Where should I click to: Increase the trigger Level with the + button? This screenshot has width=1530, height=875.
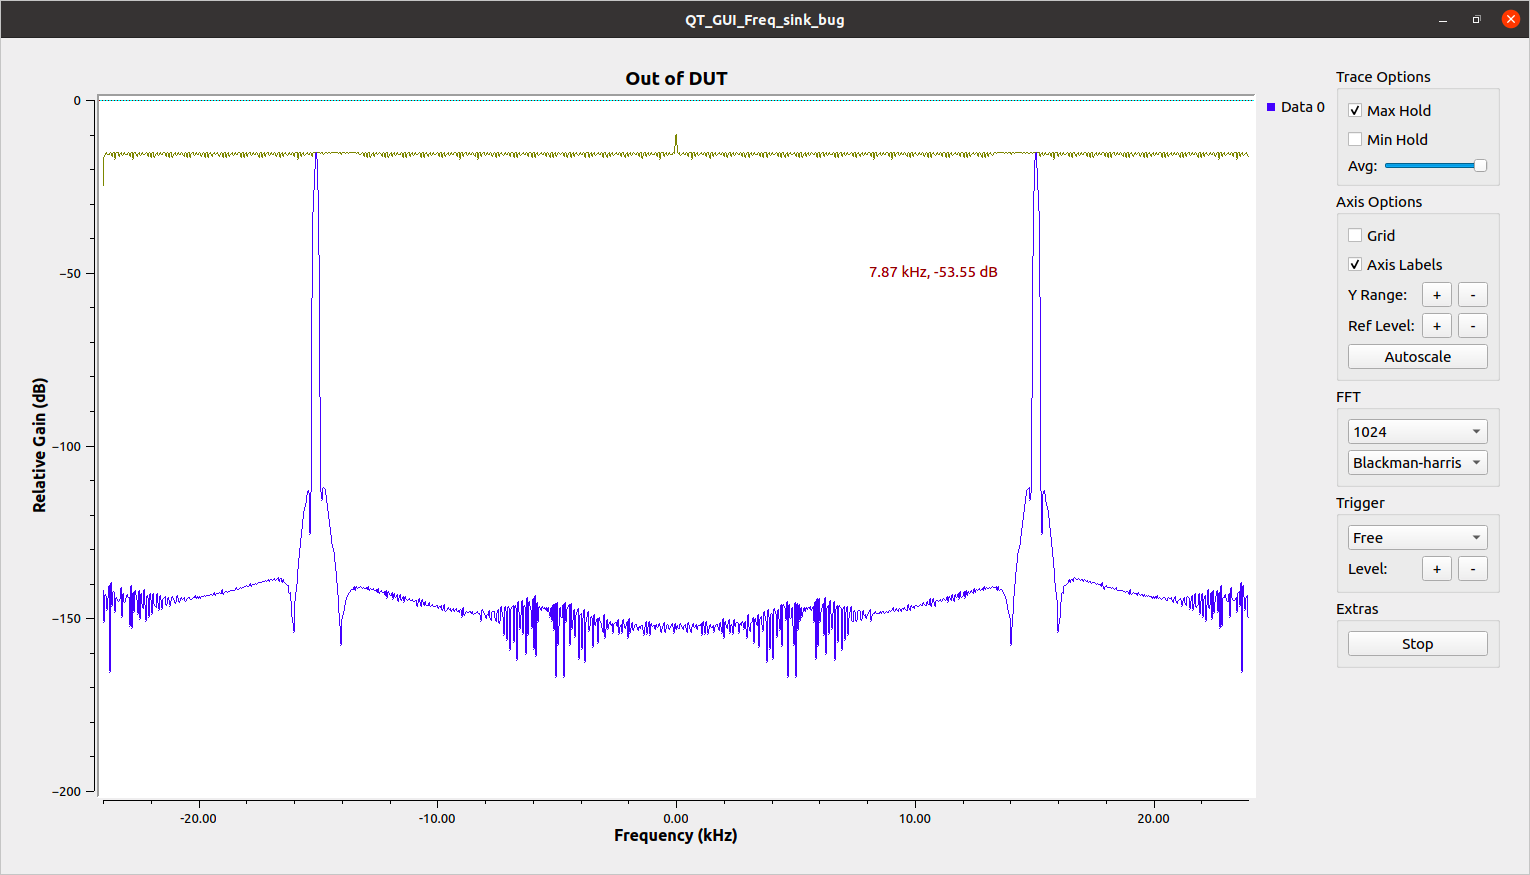(1437, 568)
